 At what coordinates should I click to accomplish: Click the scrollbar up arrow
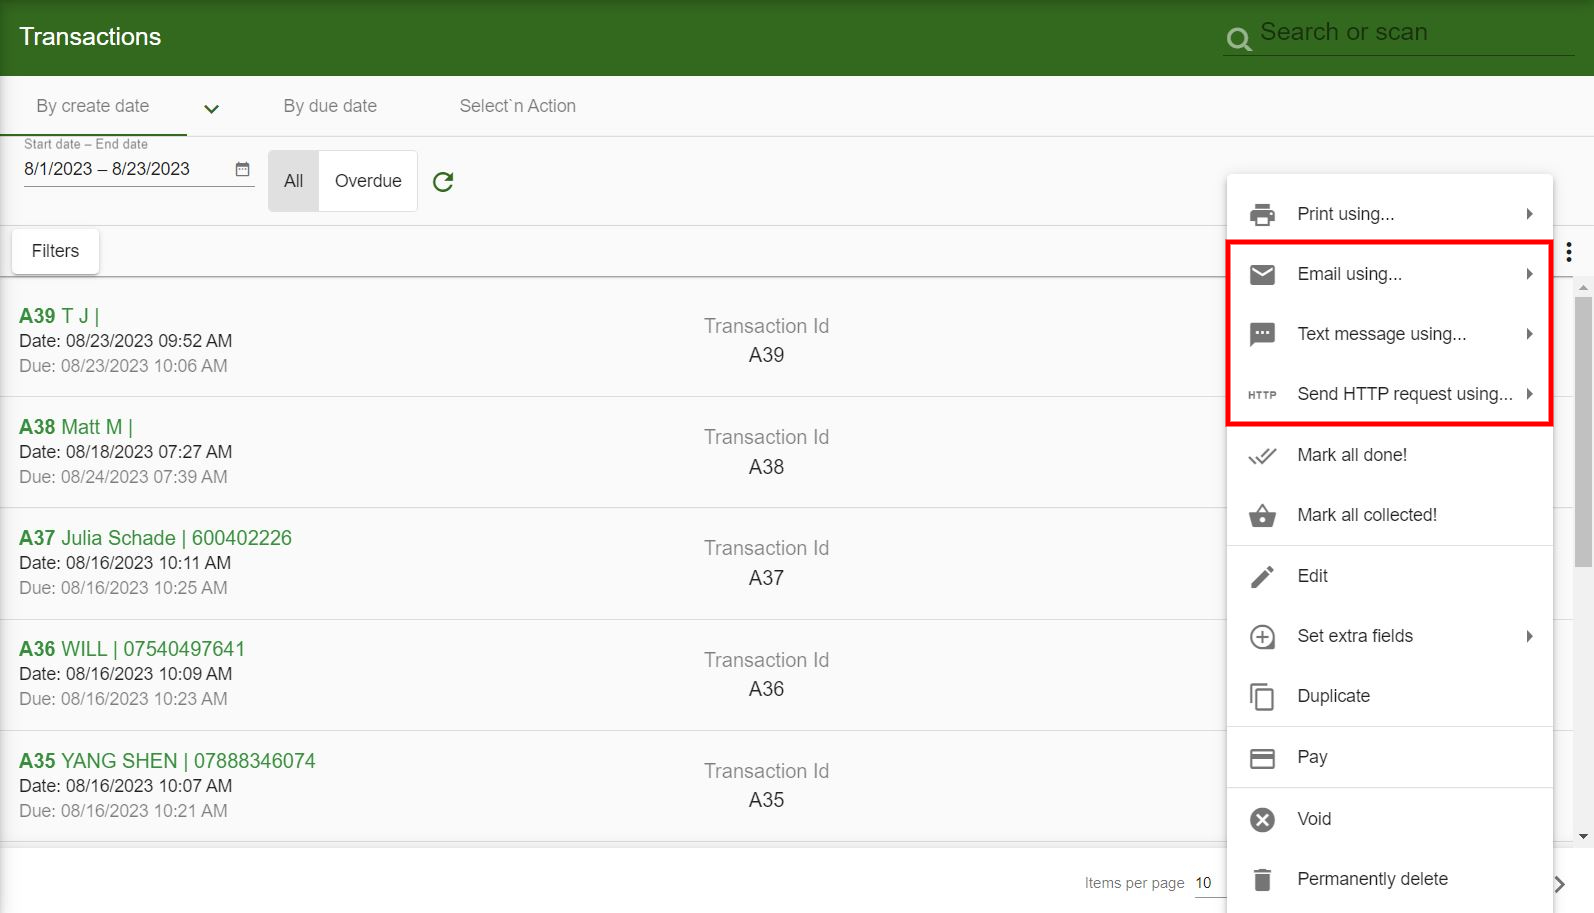click(1583, 287)
